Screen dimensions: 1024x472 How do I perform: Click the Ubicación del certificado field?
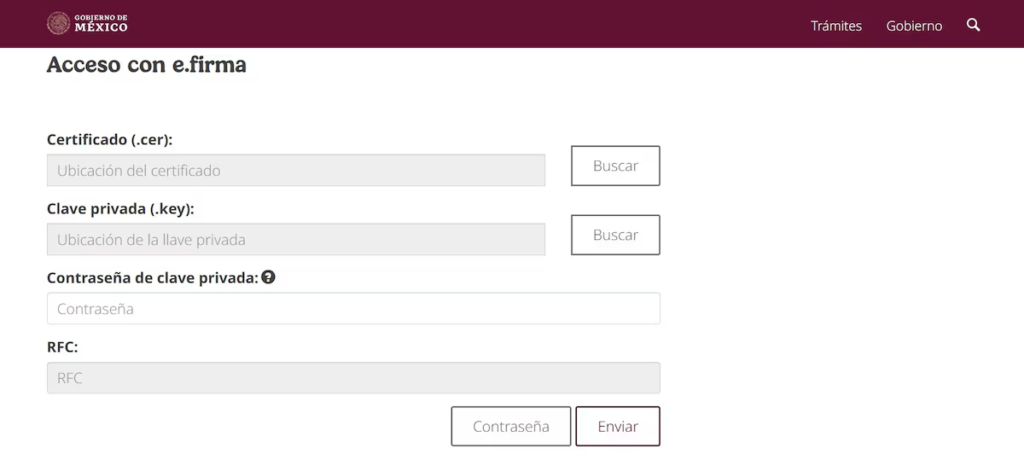tap(296, 170)
